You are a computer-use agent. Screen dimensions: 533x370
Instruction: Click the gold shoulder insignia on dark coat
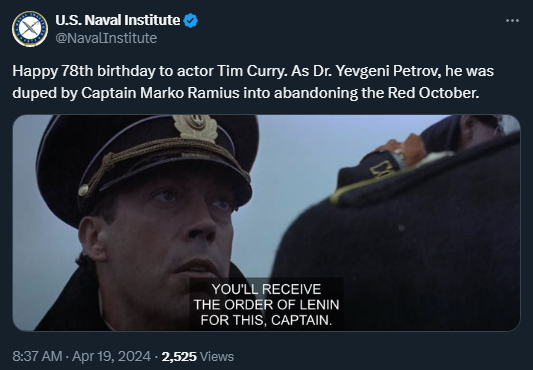point(382,167)
